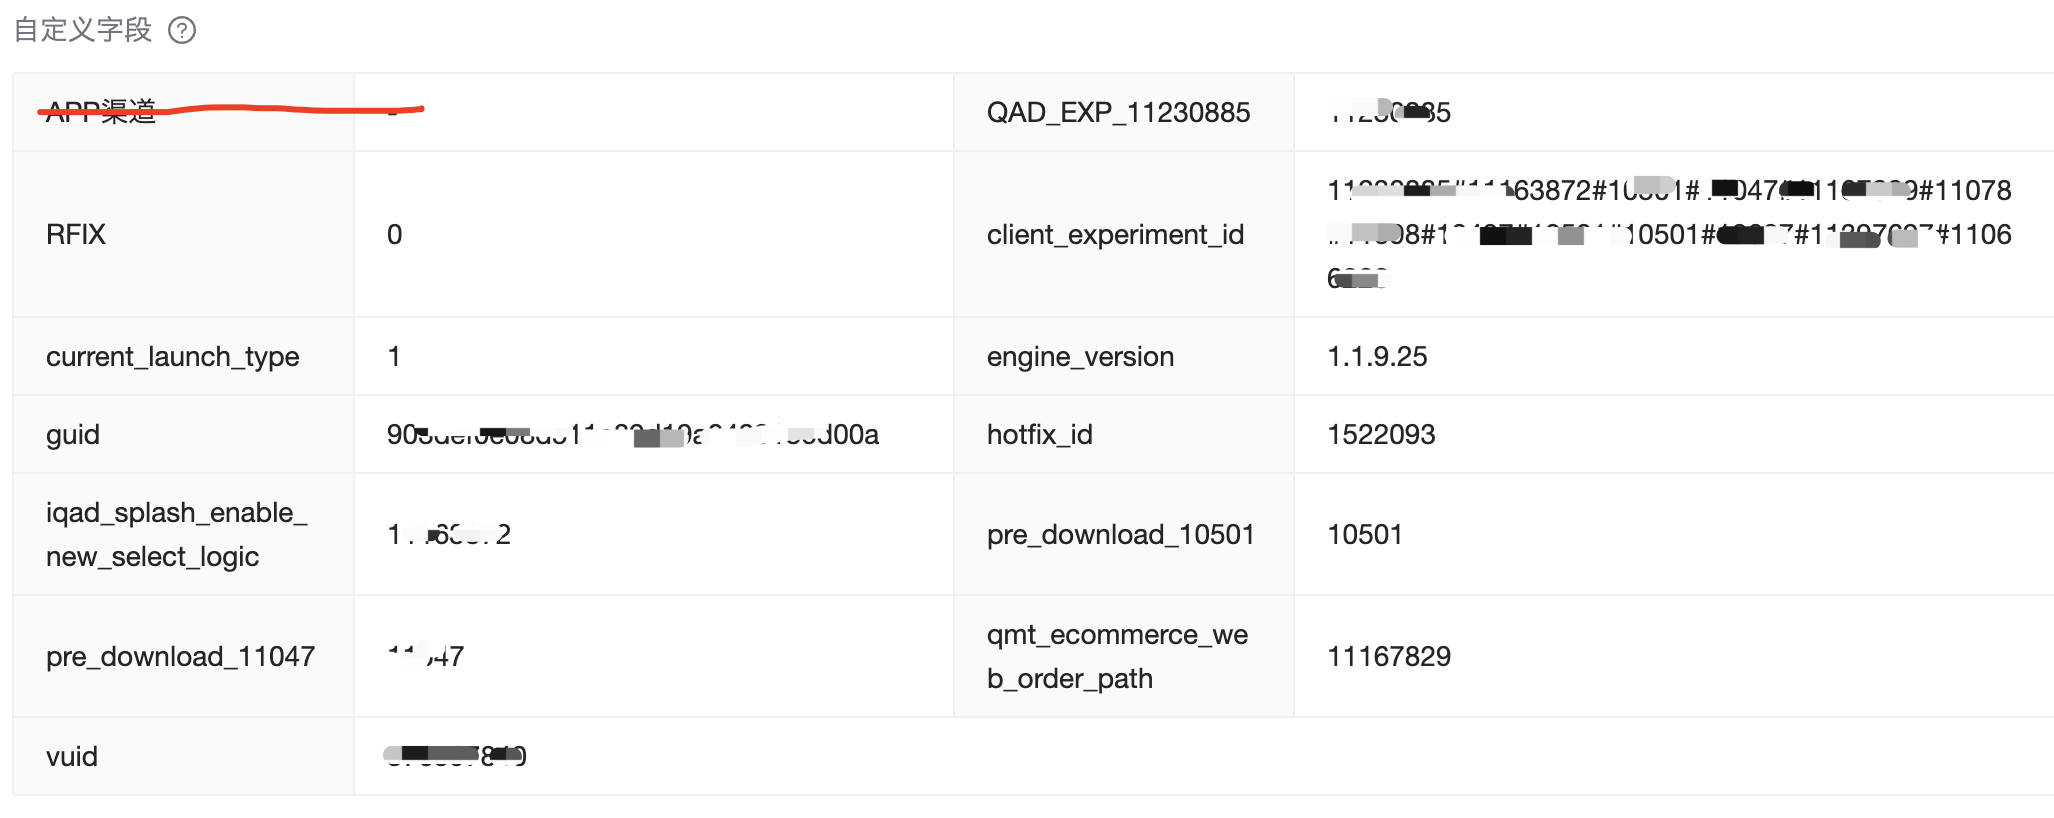Click the engine version value 1.1.9.25
Image resolution: width=2054 pixels, height=818 pixels.
(1377, 356)
